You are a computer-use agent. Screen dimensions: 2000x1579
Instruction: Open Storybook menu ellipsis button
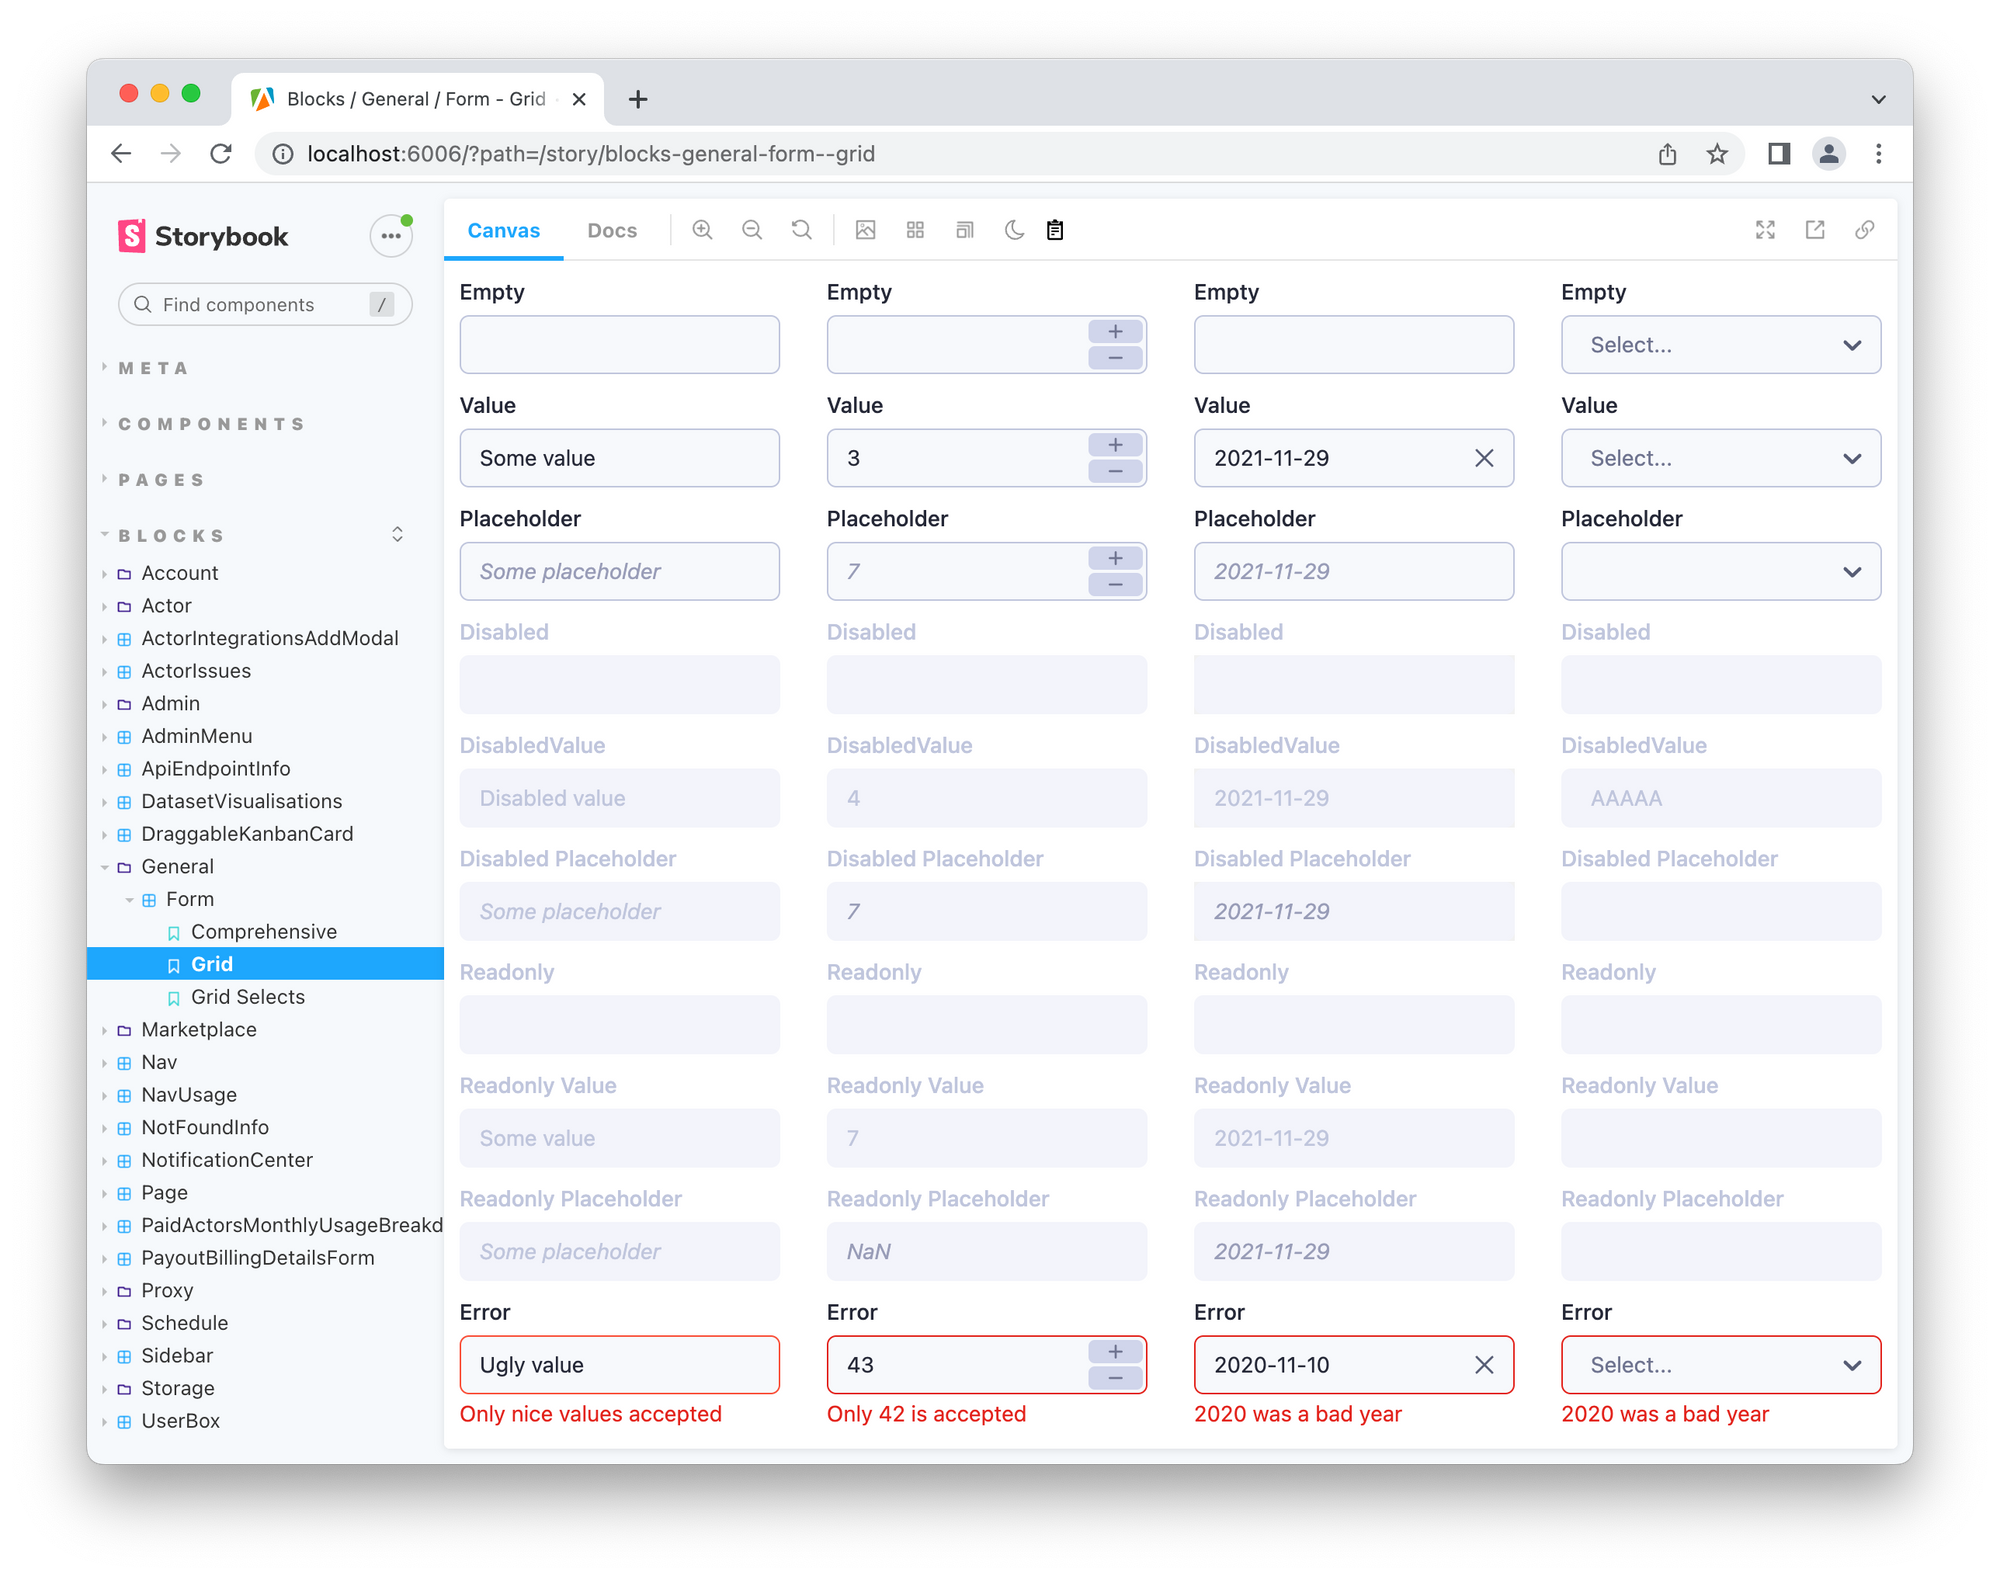391,236
